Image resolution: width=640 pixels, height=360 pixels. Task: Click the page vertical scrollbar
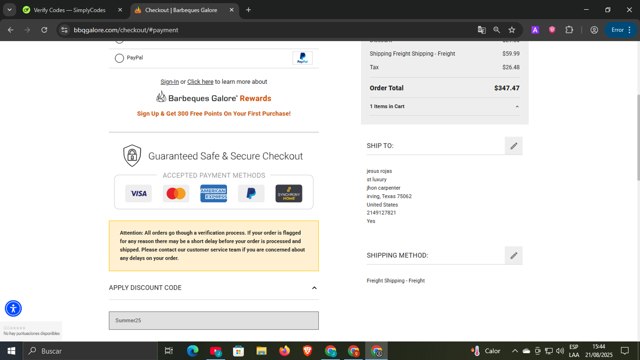click(637, 137)
